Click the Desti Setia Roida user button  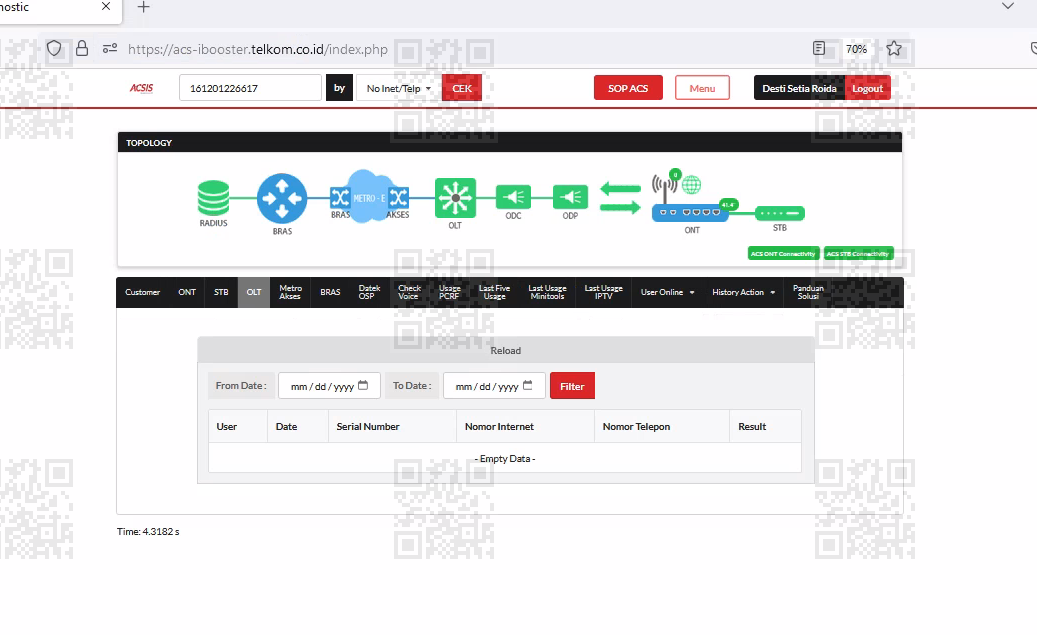pyautogui.click(x=799, y=88)
